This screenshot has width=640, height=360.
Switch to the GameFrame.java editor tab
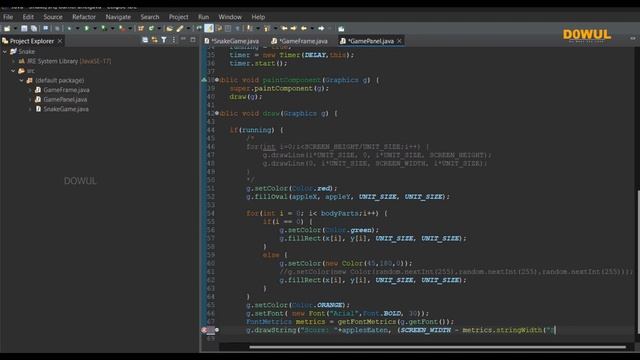tap(301, 41)
